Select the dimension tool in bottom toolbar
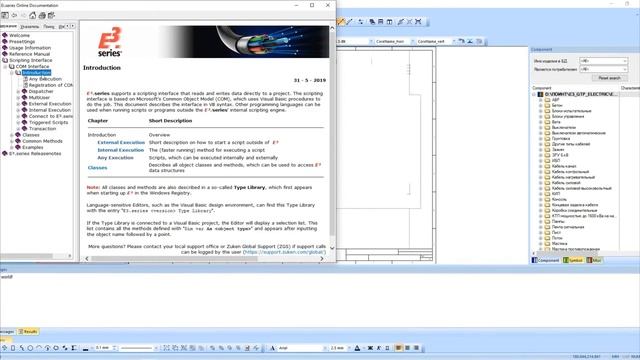 pyautogui.click(x=73, y=348)
